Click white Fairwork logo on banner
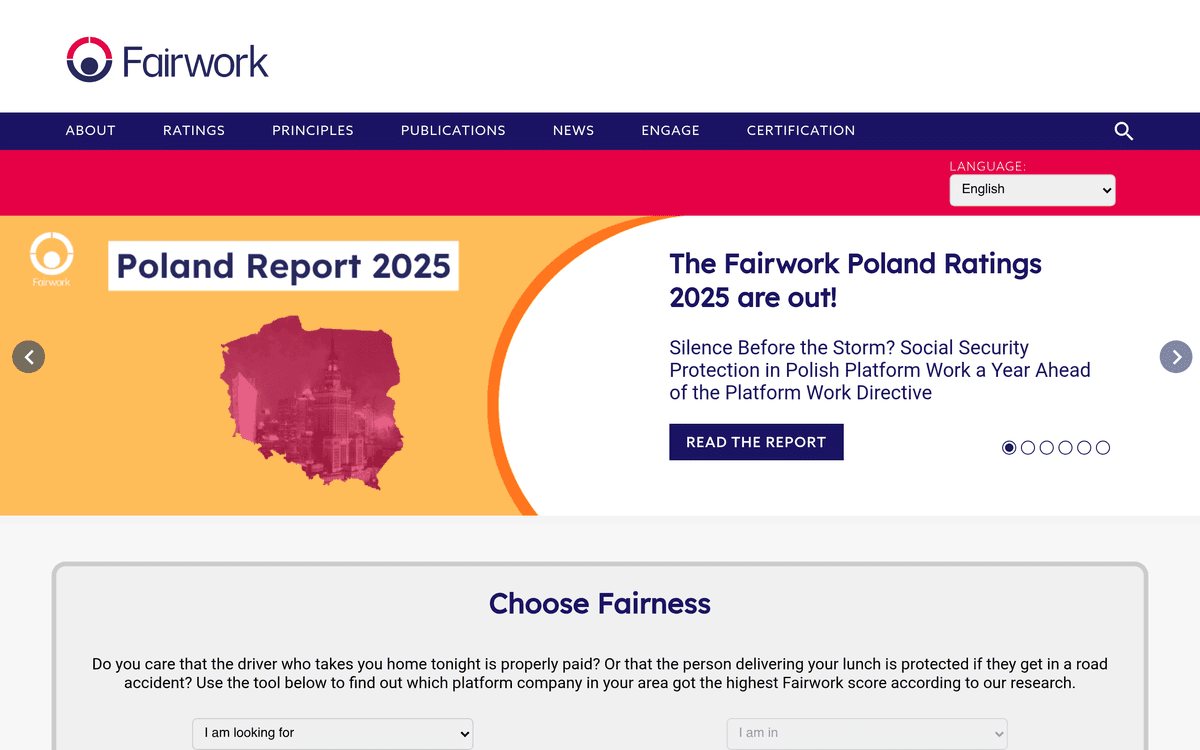The image size is (1200, 750). (x=51, y=260)
